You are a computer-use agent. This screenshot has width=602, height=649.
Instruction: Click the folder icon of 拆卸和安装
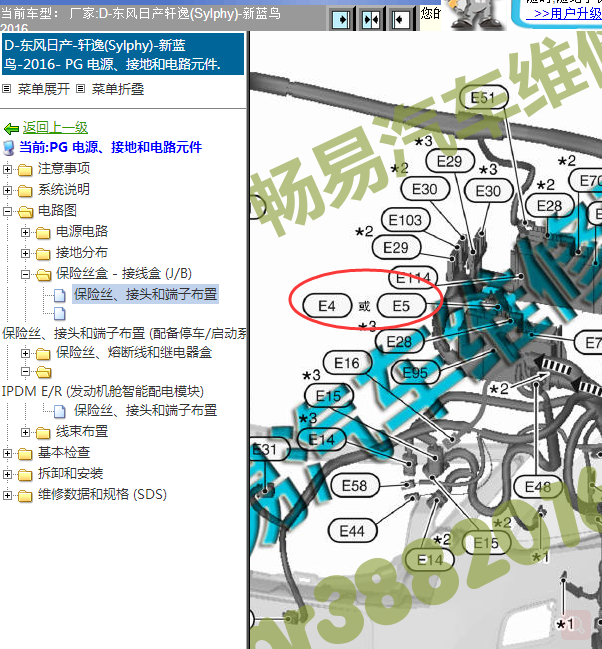tap(25, 474)
